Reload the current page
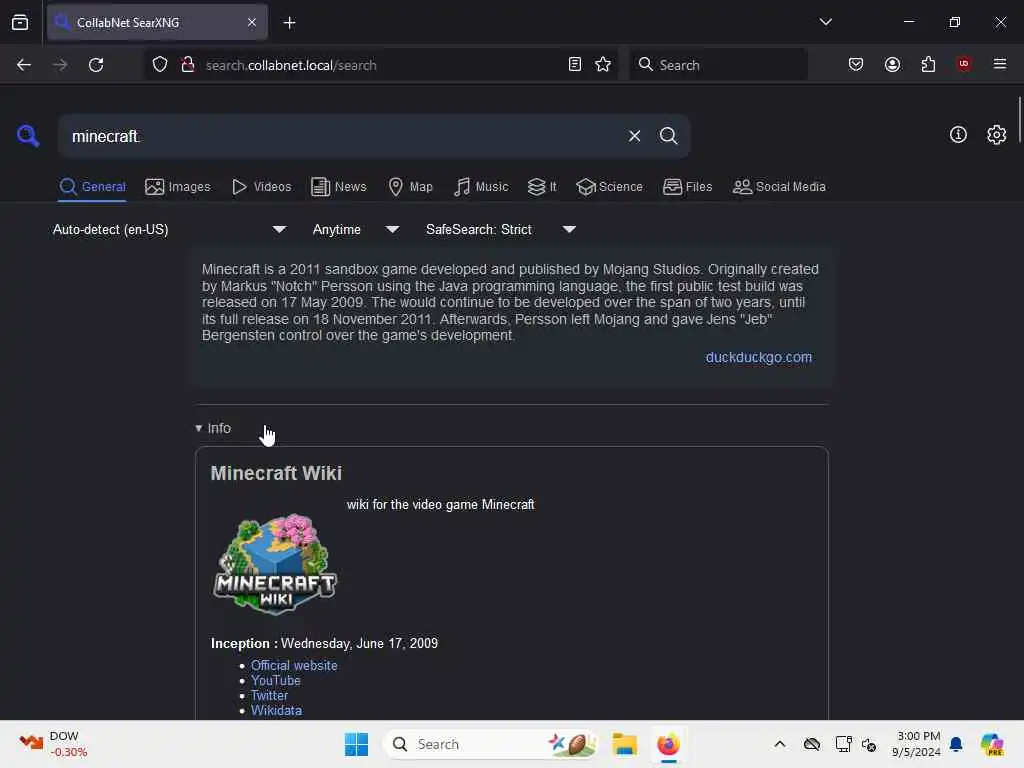 coord(96,65)
